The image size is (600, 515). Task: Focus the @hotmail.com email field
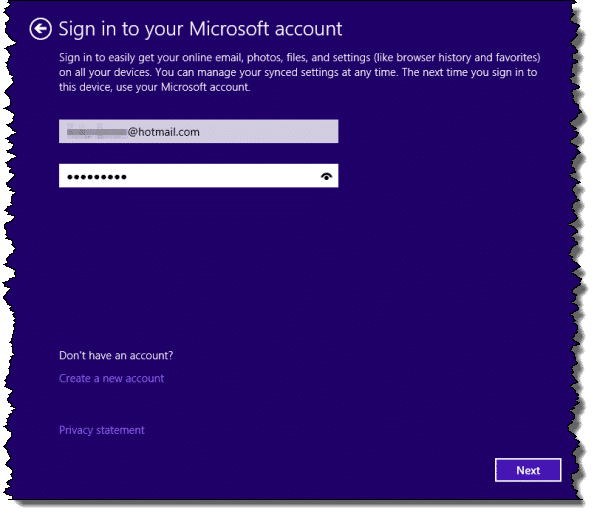[x=199, y=132]
